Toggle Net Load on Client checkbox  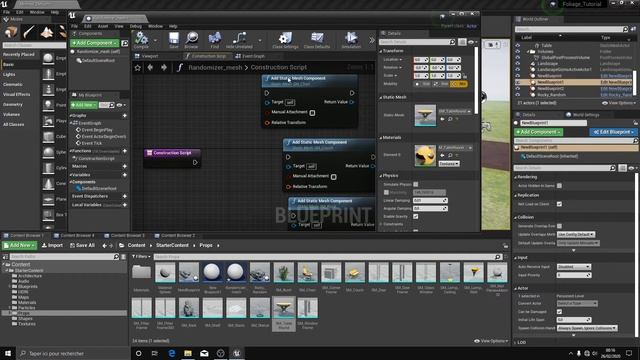pyautogui.click(x=559, y=204)
